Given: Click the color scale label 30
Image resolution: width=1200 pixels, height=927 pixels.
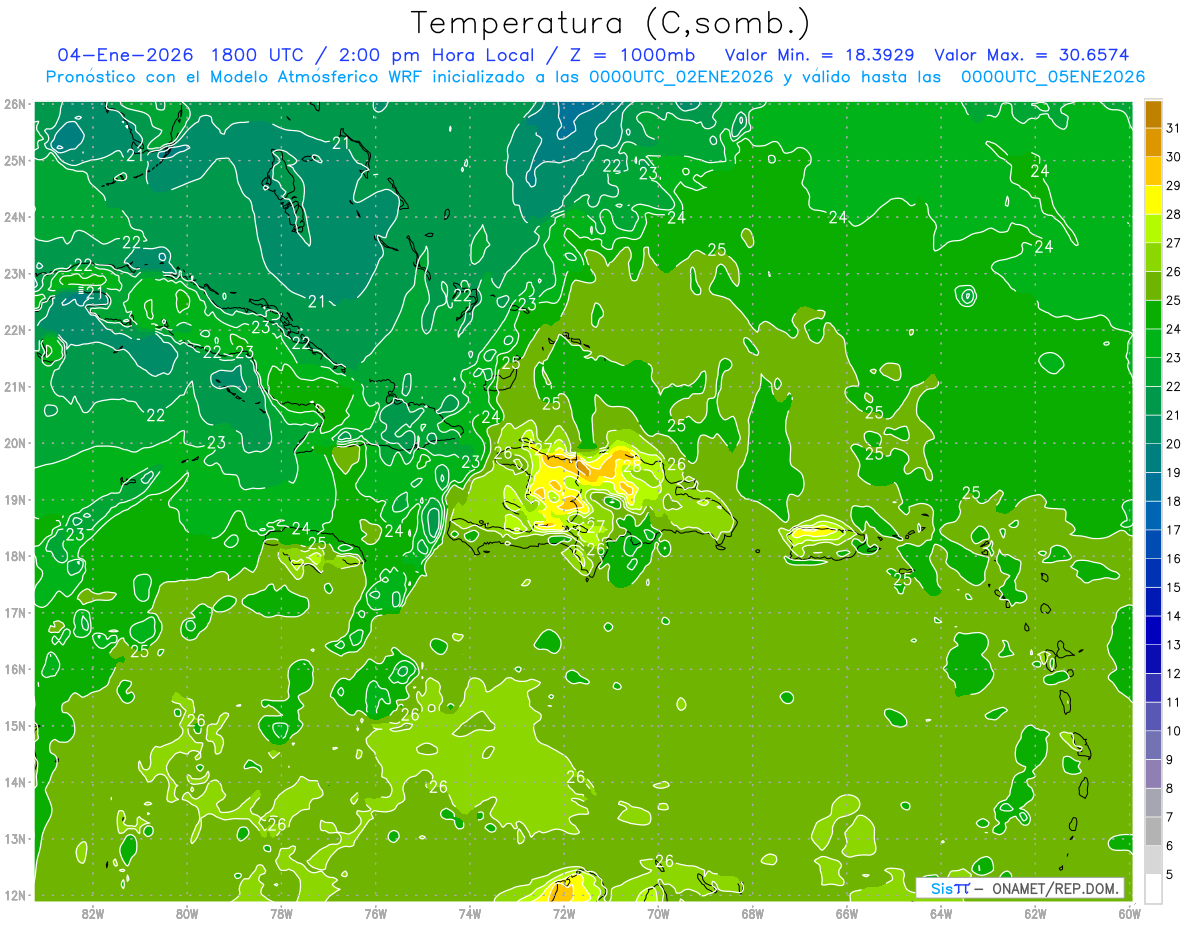Looking at the screenshot, I should click(x=1174, y=157).
